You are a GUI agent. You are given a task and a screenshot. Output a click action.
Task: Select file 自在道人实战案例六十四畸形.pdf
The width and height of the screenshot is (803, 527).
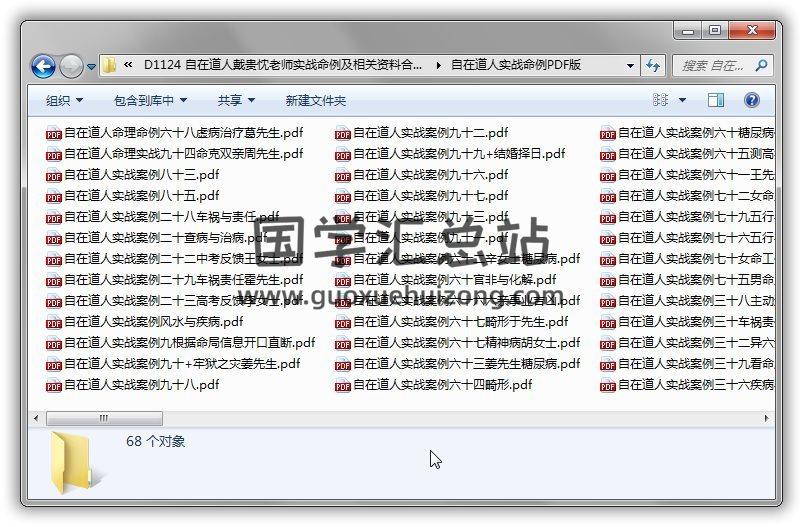(434, 385)
